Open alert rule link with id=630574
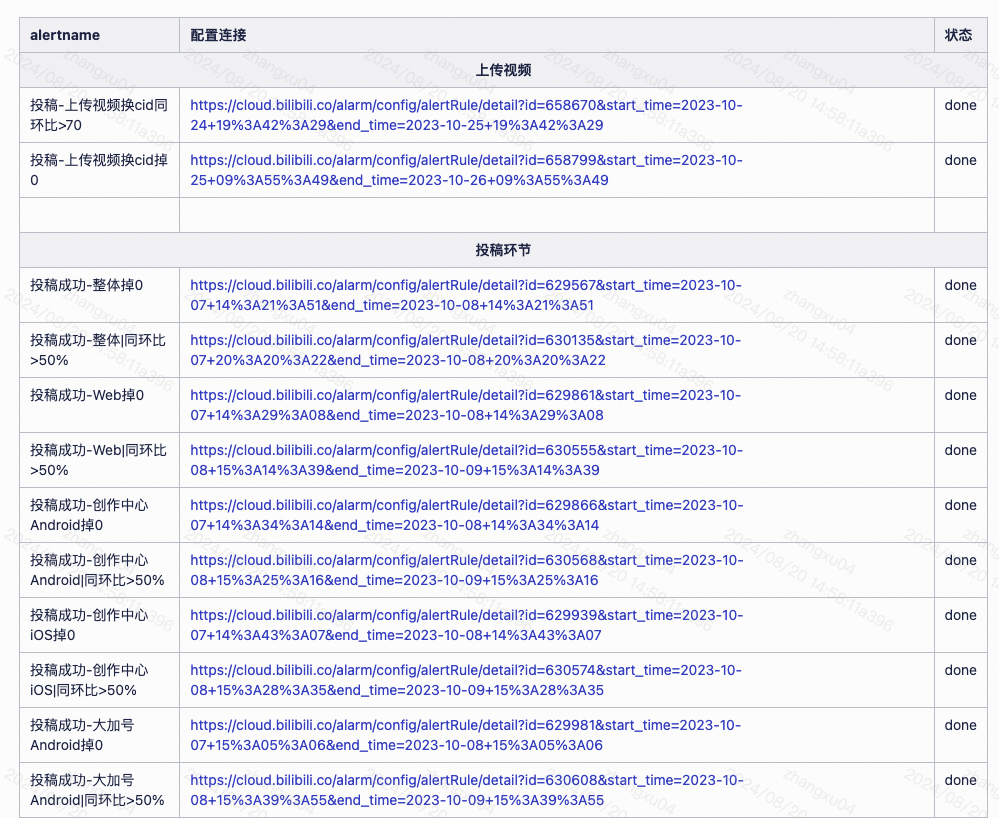999x818 pixels. pyautogui.click(x=466, y=680)
